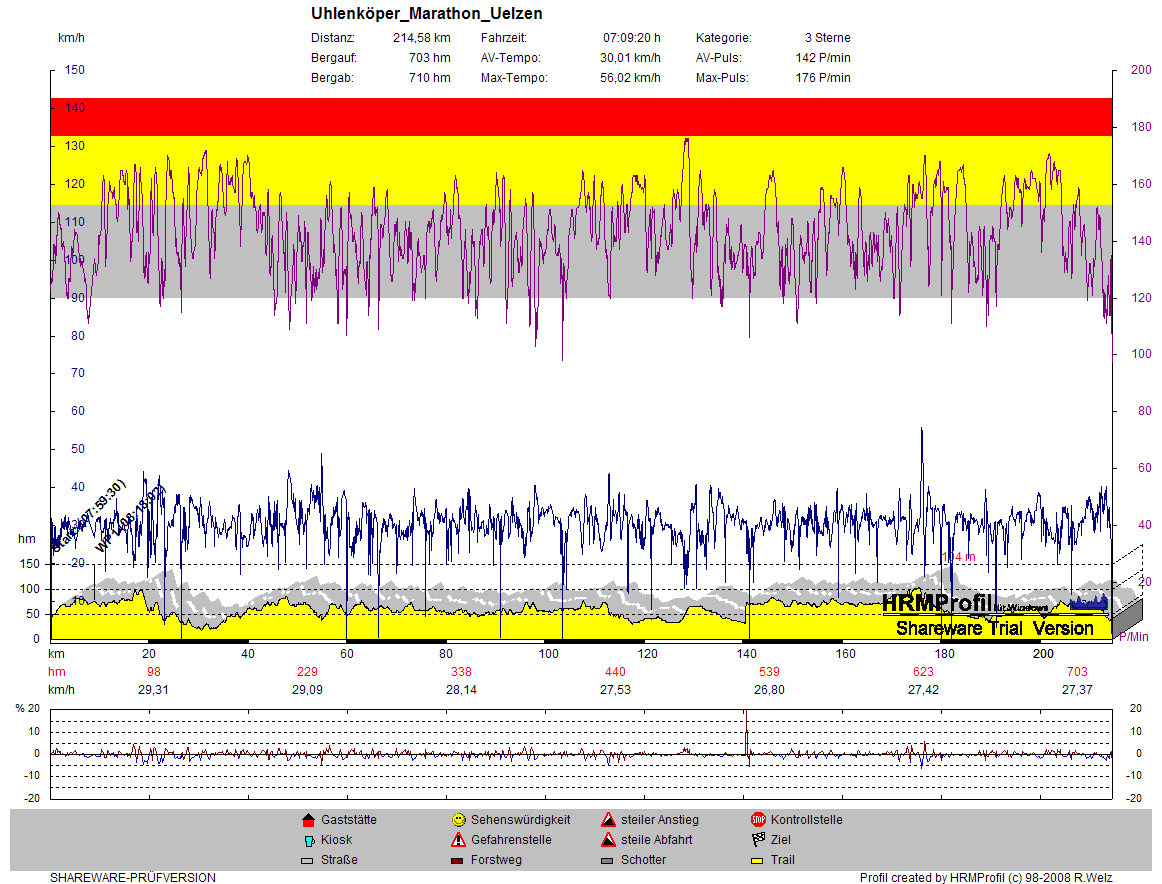Click the Kiosk cup icon
The image size is (1162, 884).
(x=308, y=840)
